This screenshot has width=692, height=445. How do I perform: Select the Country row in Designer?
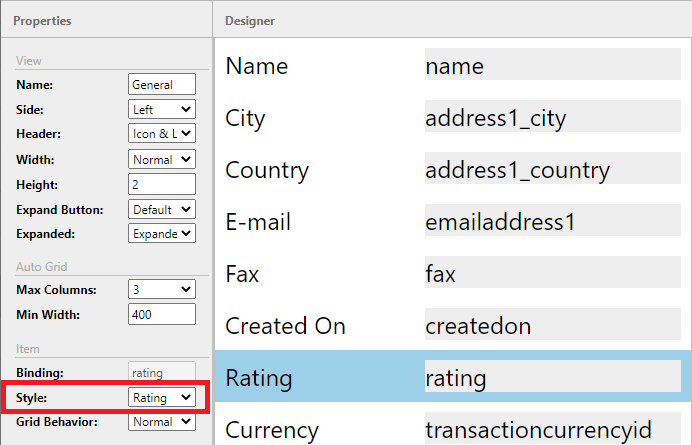click(452, 170)
